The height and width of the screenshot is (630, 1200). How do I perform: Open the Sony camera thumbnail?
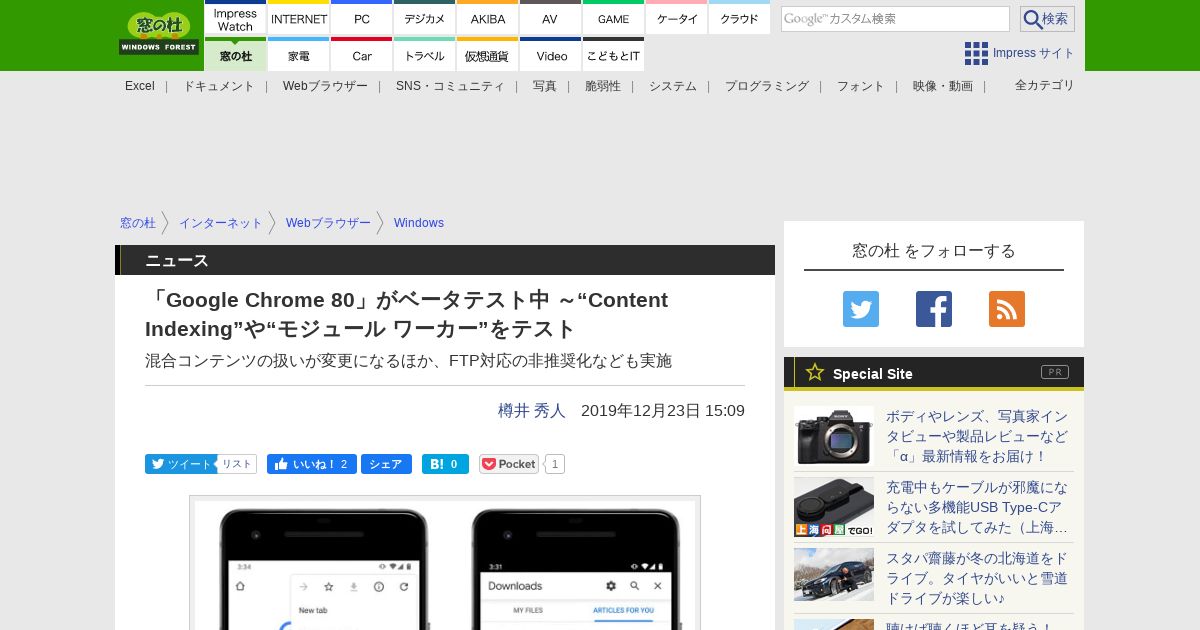[834, 436]
